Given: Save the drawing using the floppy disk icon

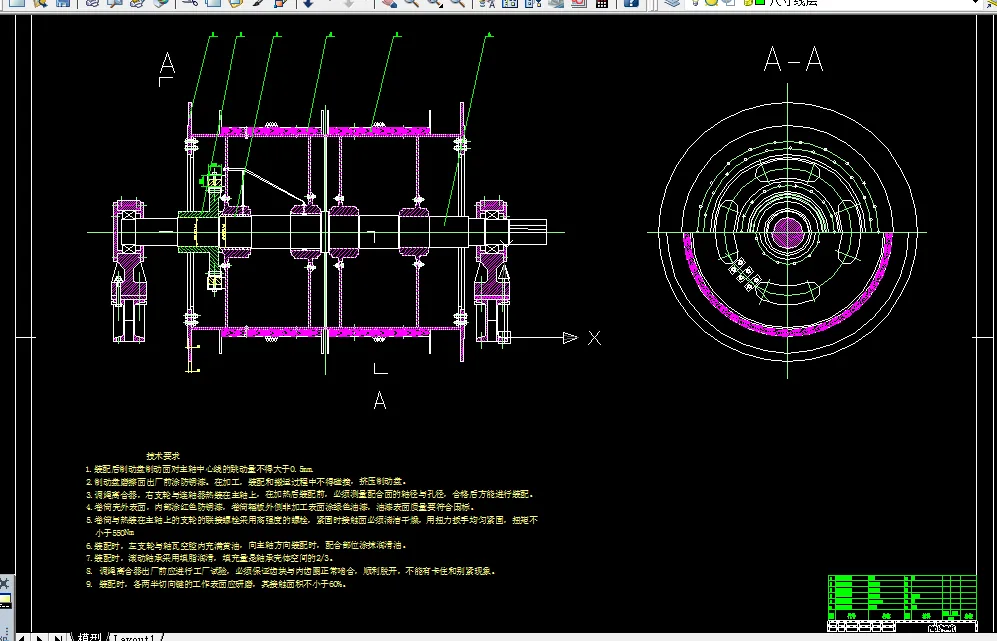Looking at the screenshot, I should coord(62,3).
